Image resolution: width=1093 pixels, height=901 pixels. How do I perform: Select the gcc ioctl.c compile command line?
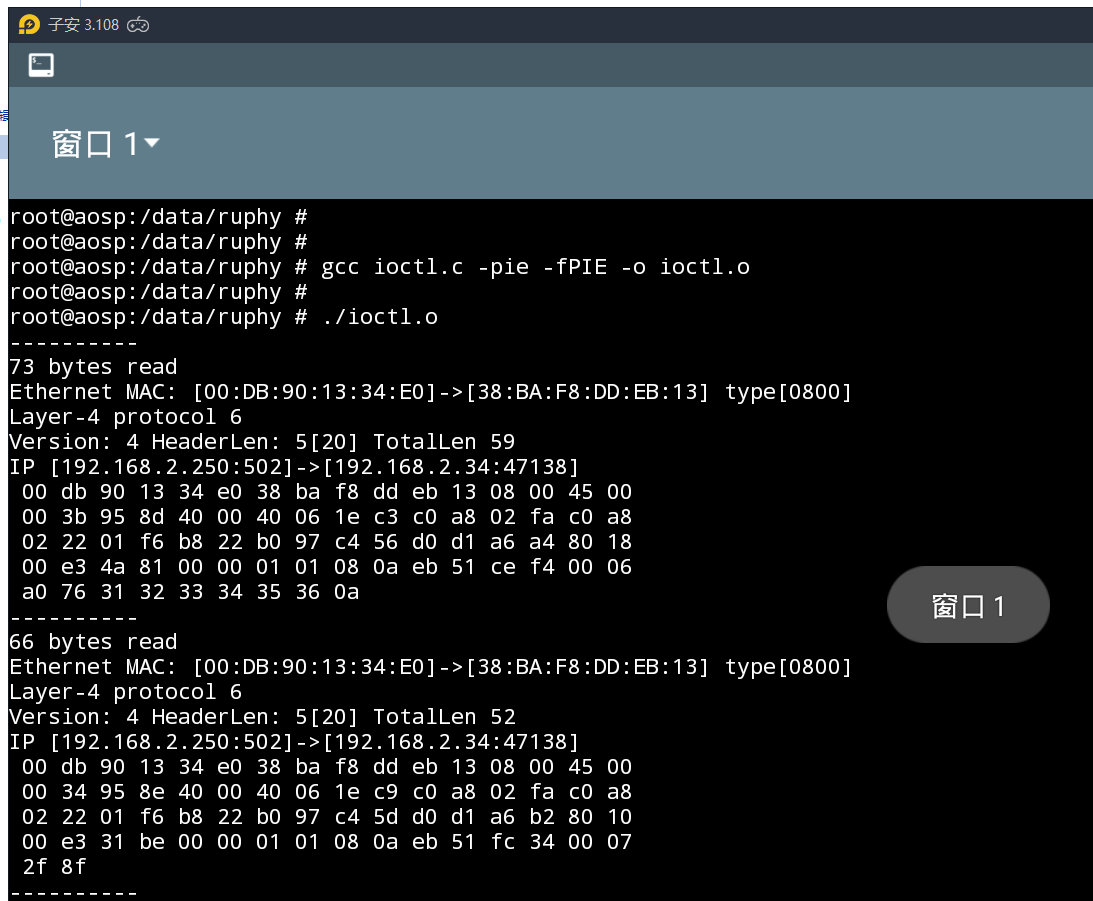[380, 267]
